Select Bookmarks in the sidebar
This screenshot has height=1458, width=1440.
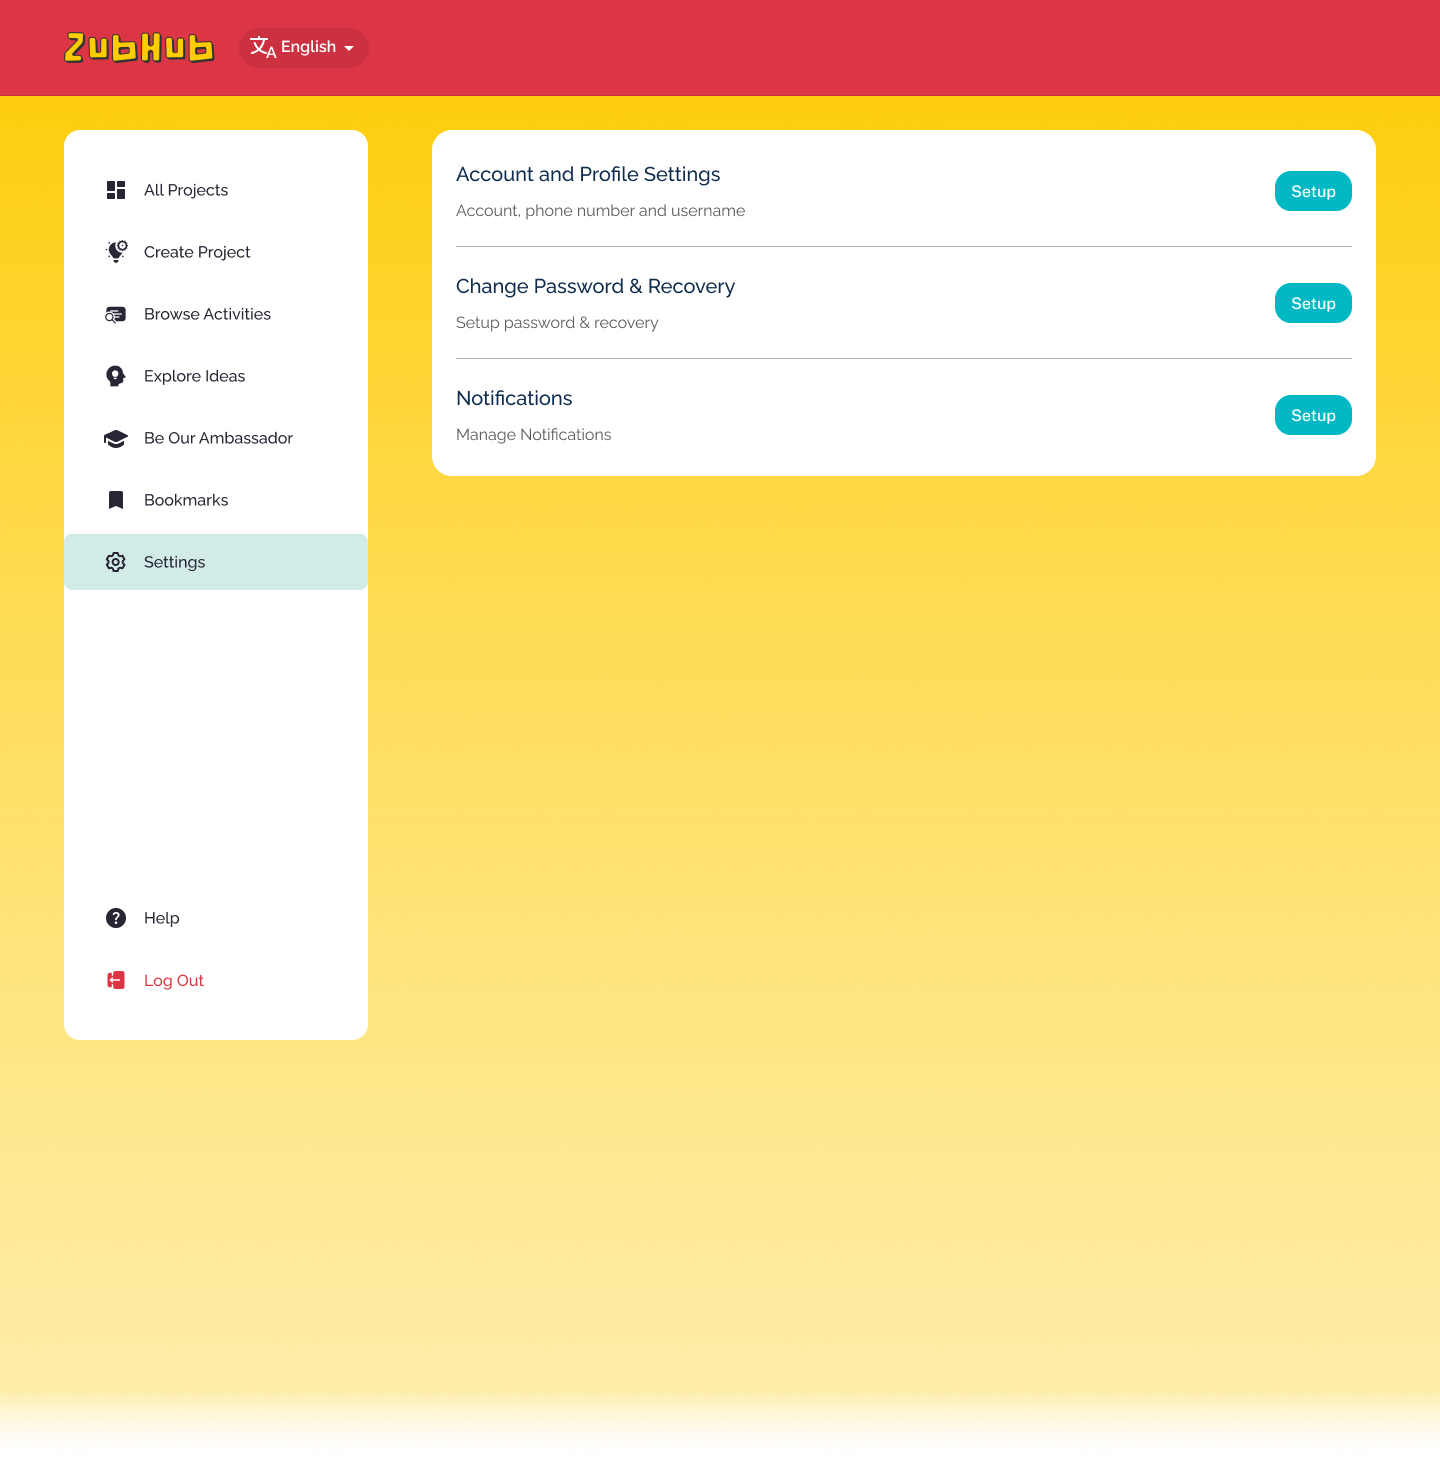[186, 500]
